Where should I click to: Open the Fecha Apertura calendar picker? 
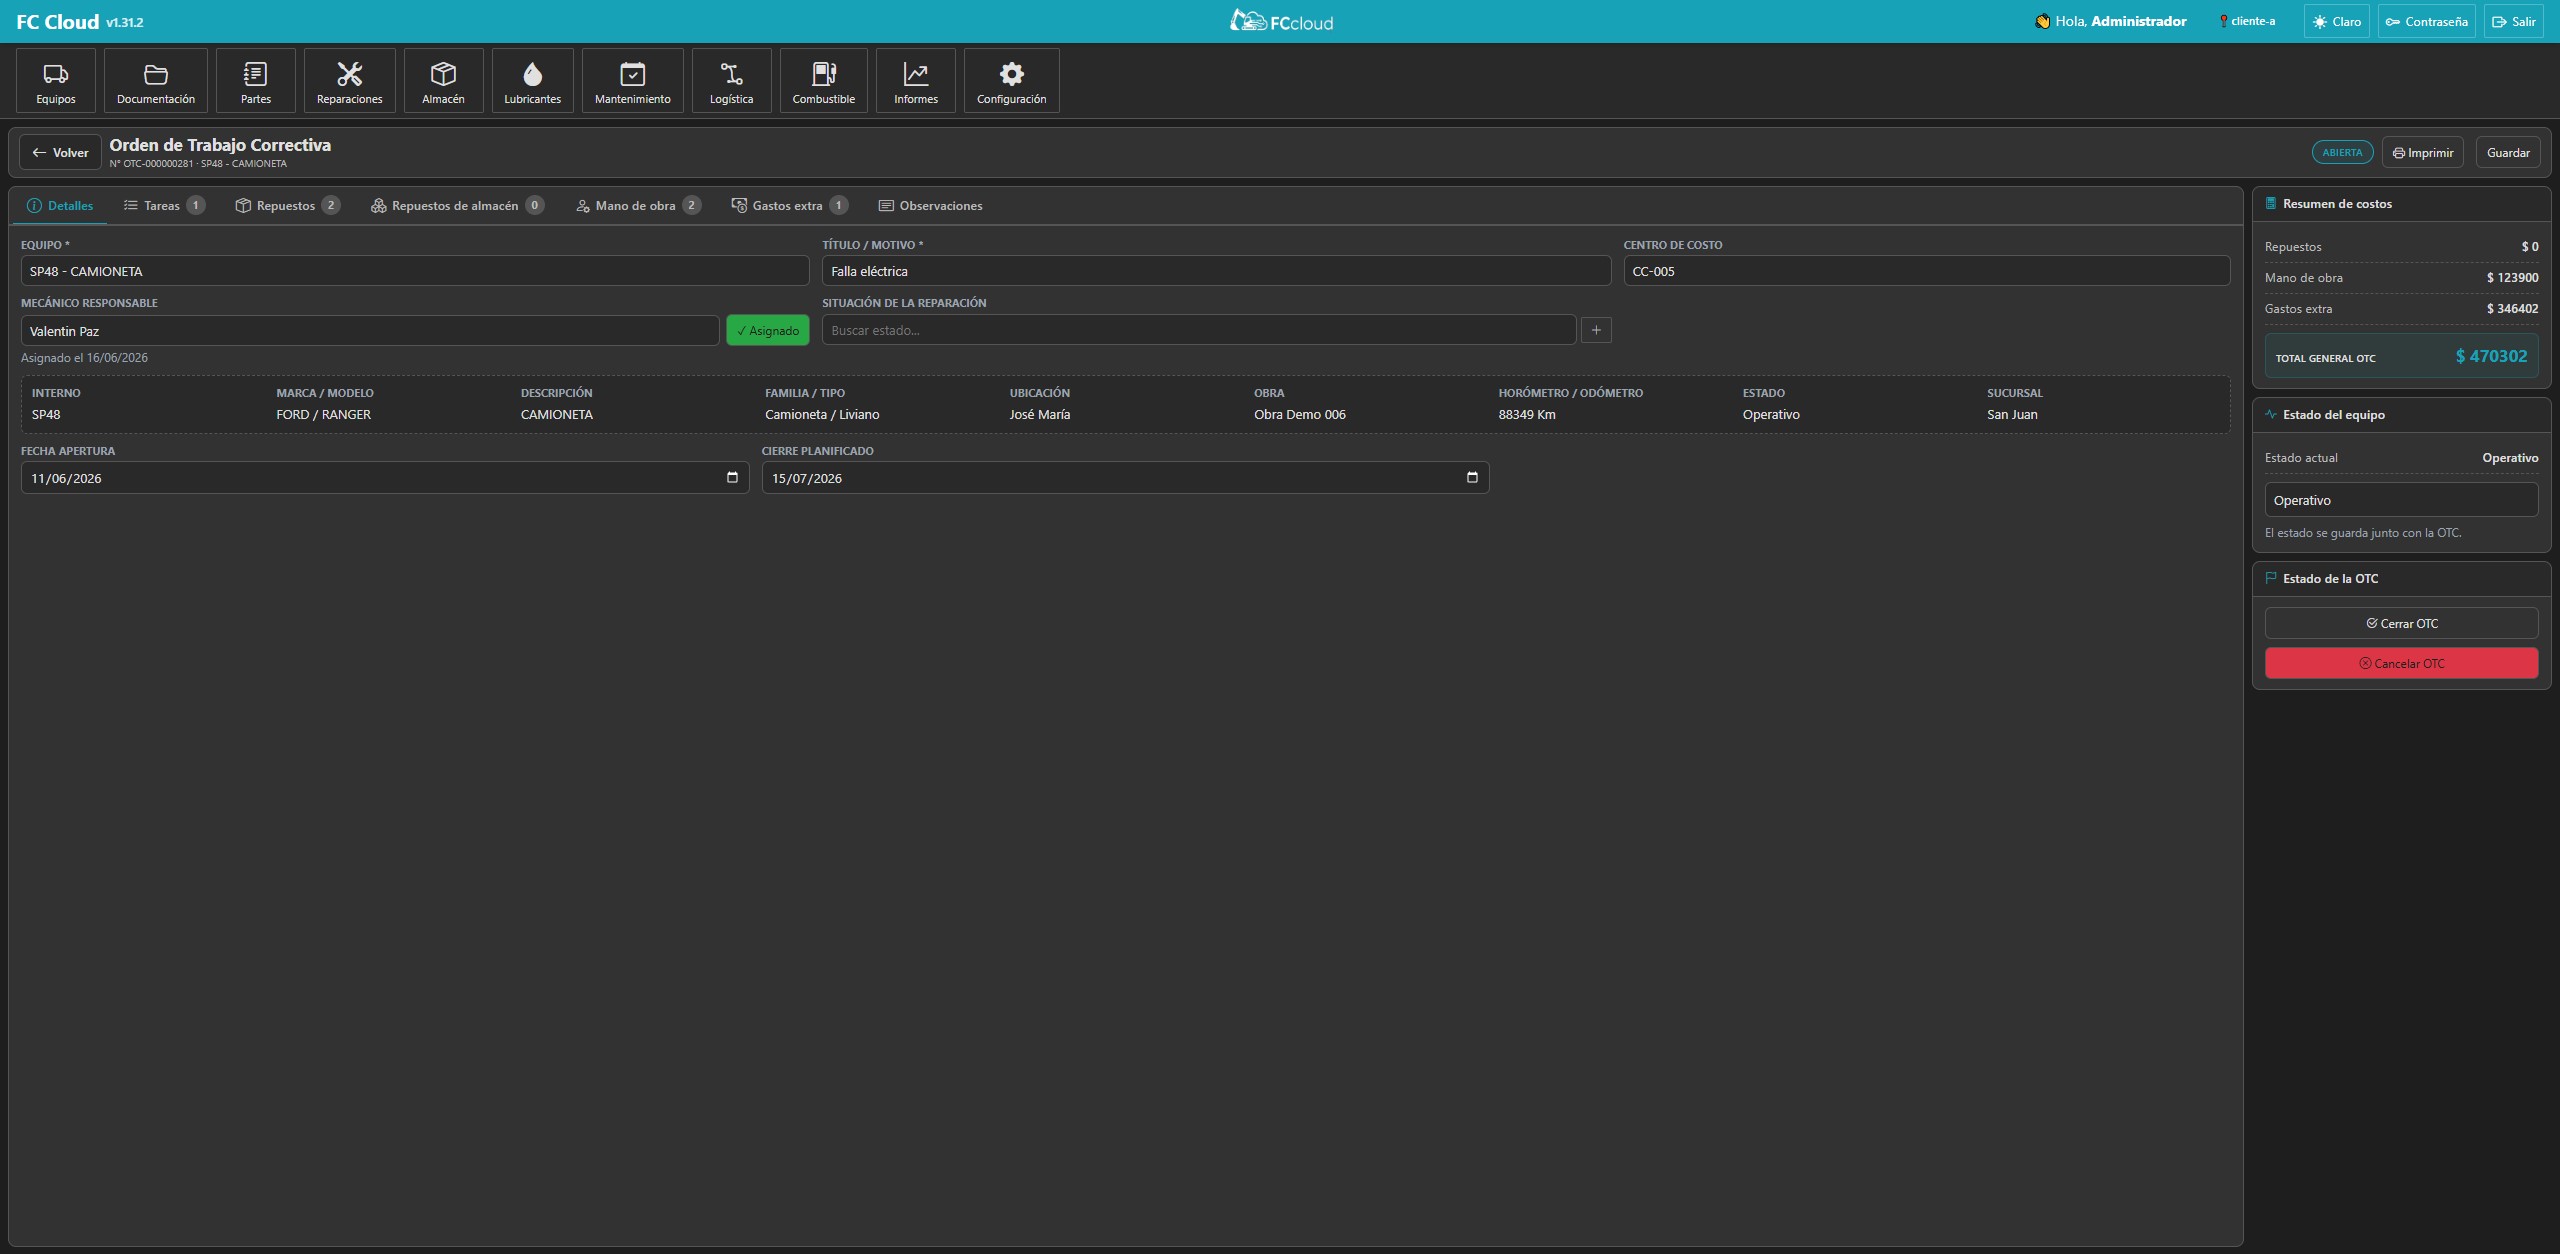[732, 478]
